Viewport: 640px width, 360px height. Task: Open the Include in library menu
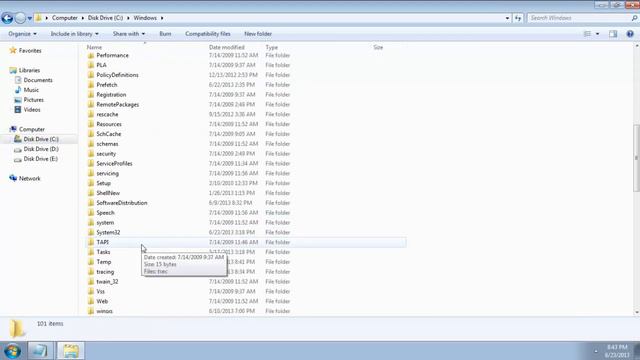[x=74, y=34]
